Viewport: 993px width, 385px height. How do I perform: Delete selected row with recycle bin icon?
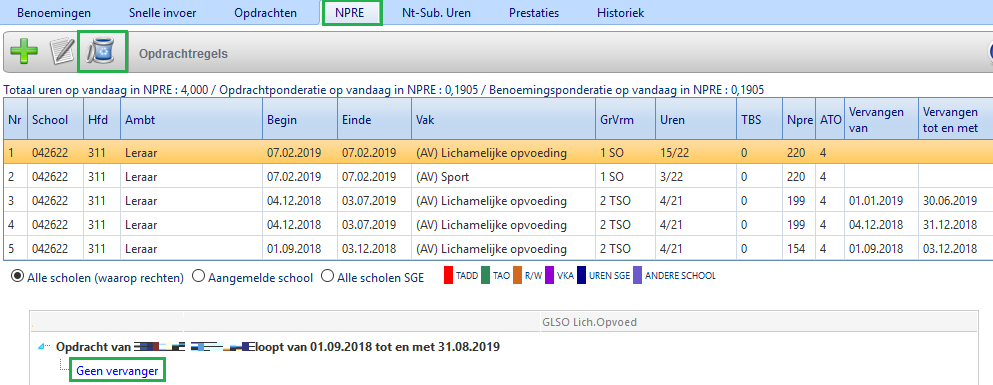coord(101,51)
